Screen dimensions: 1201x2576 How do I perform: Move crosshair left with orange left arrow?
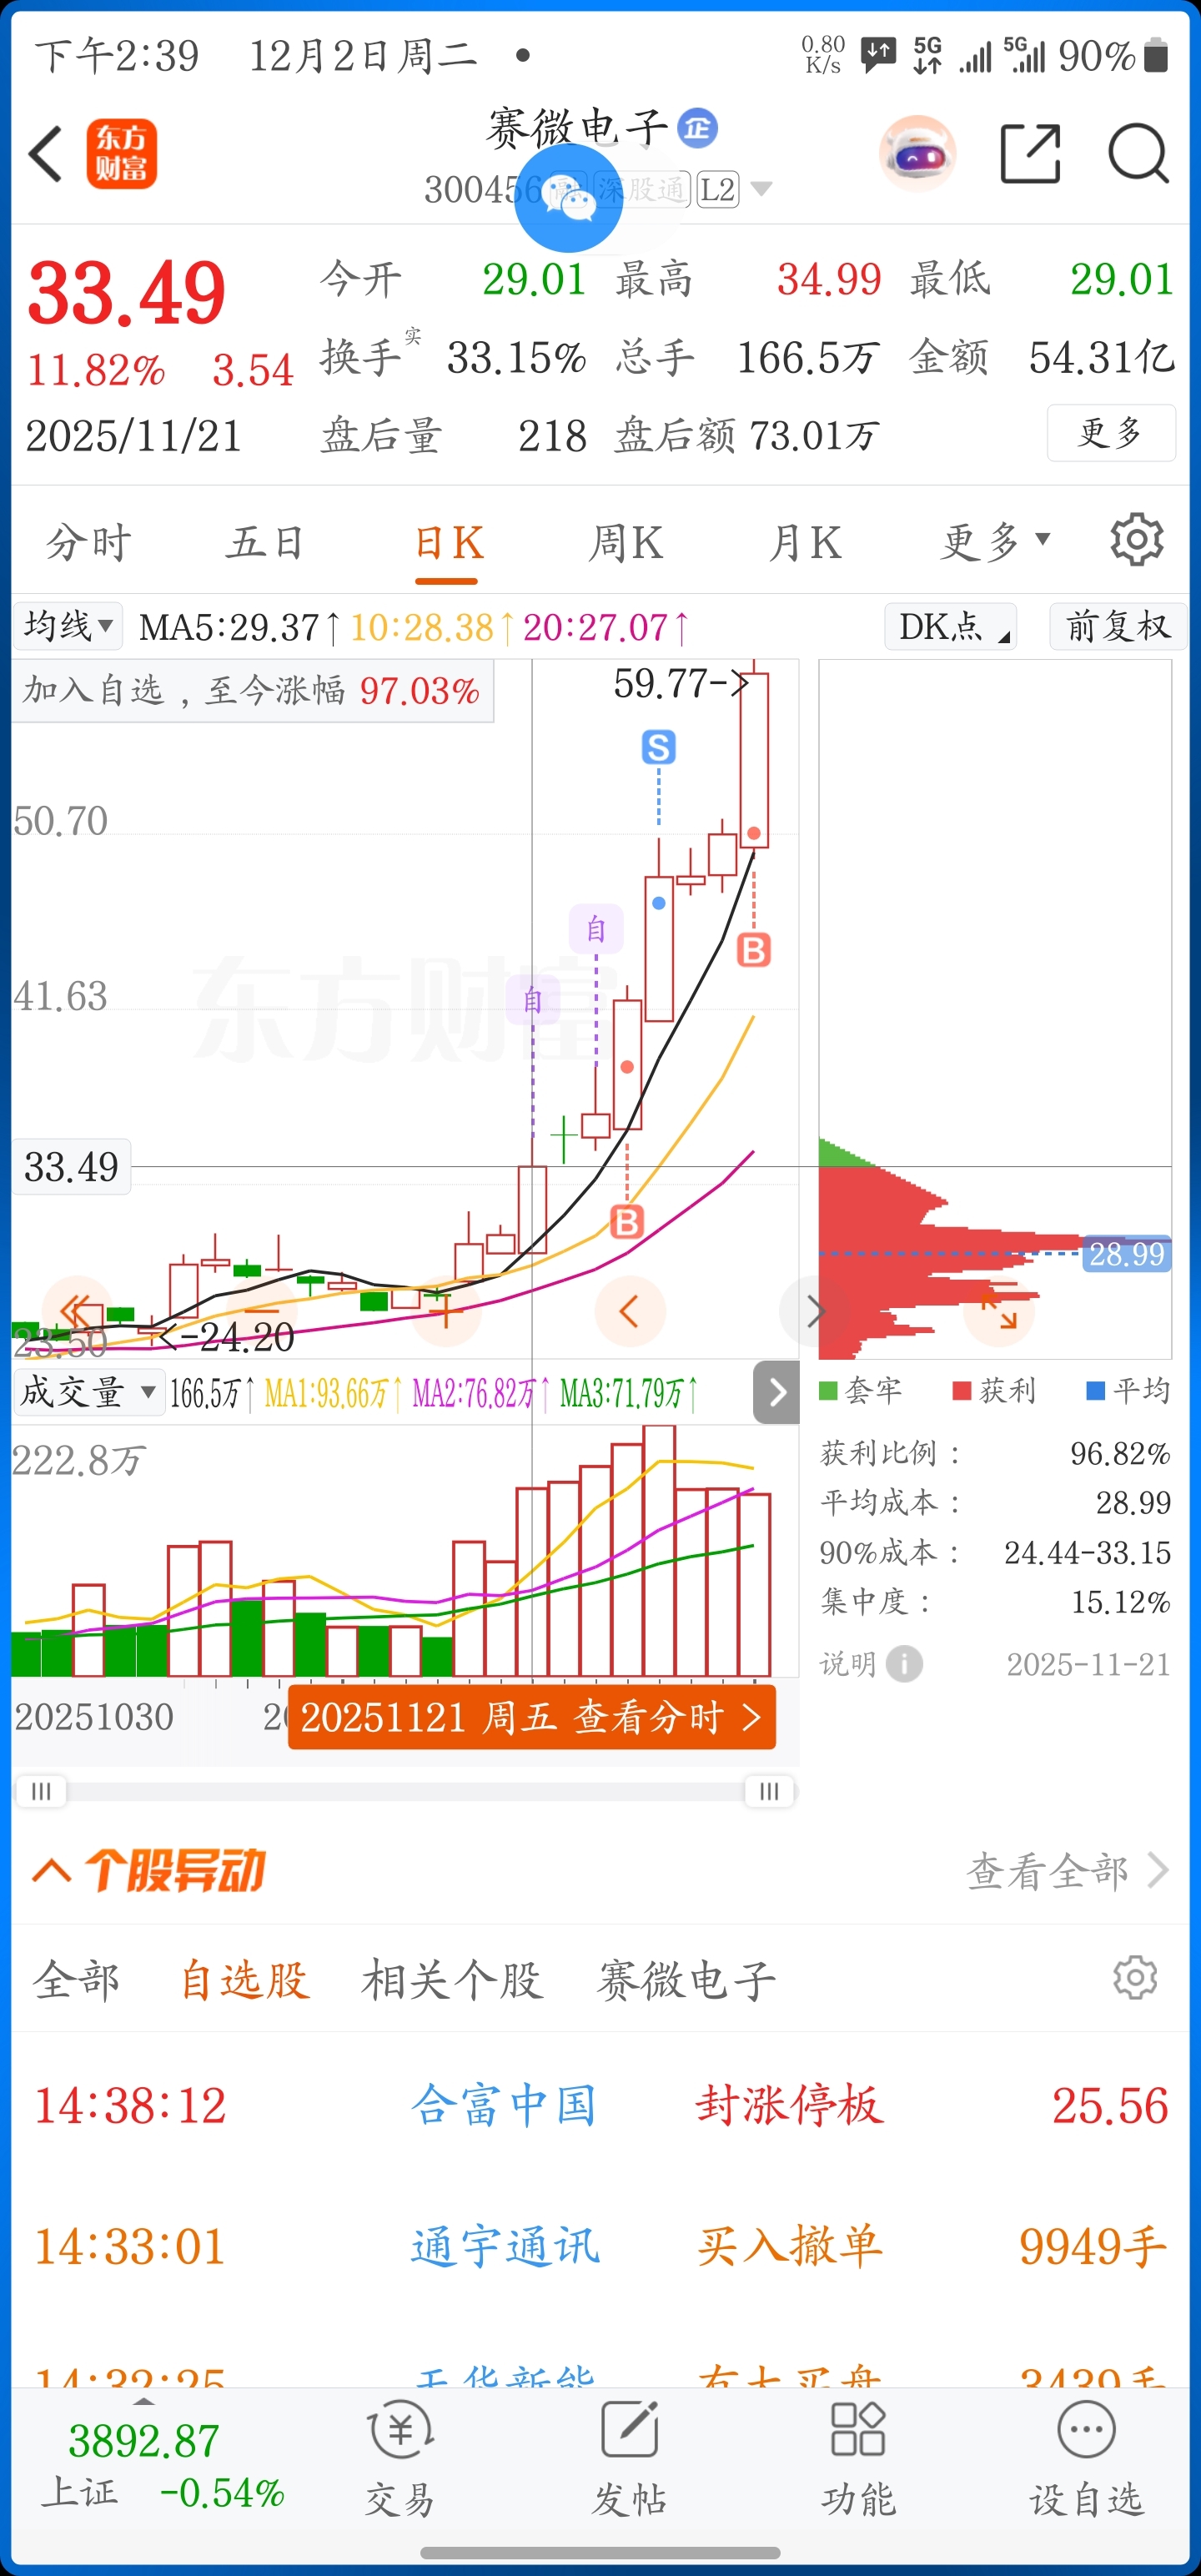630,1311
